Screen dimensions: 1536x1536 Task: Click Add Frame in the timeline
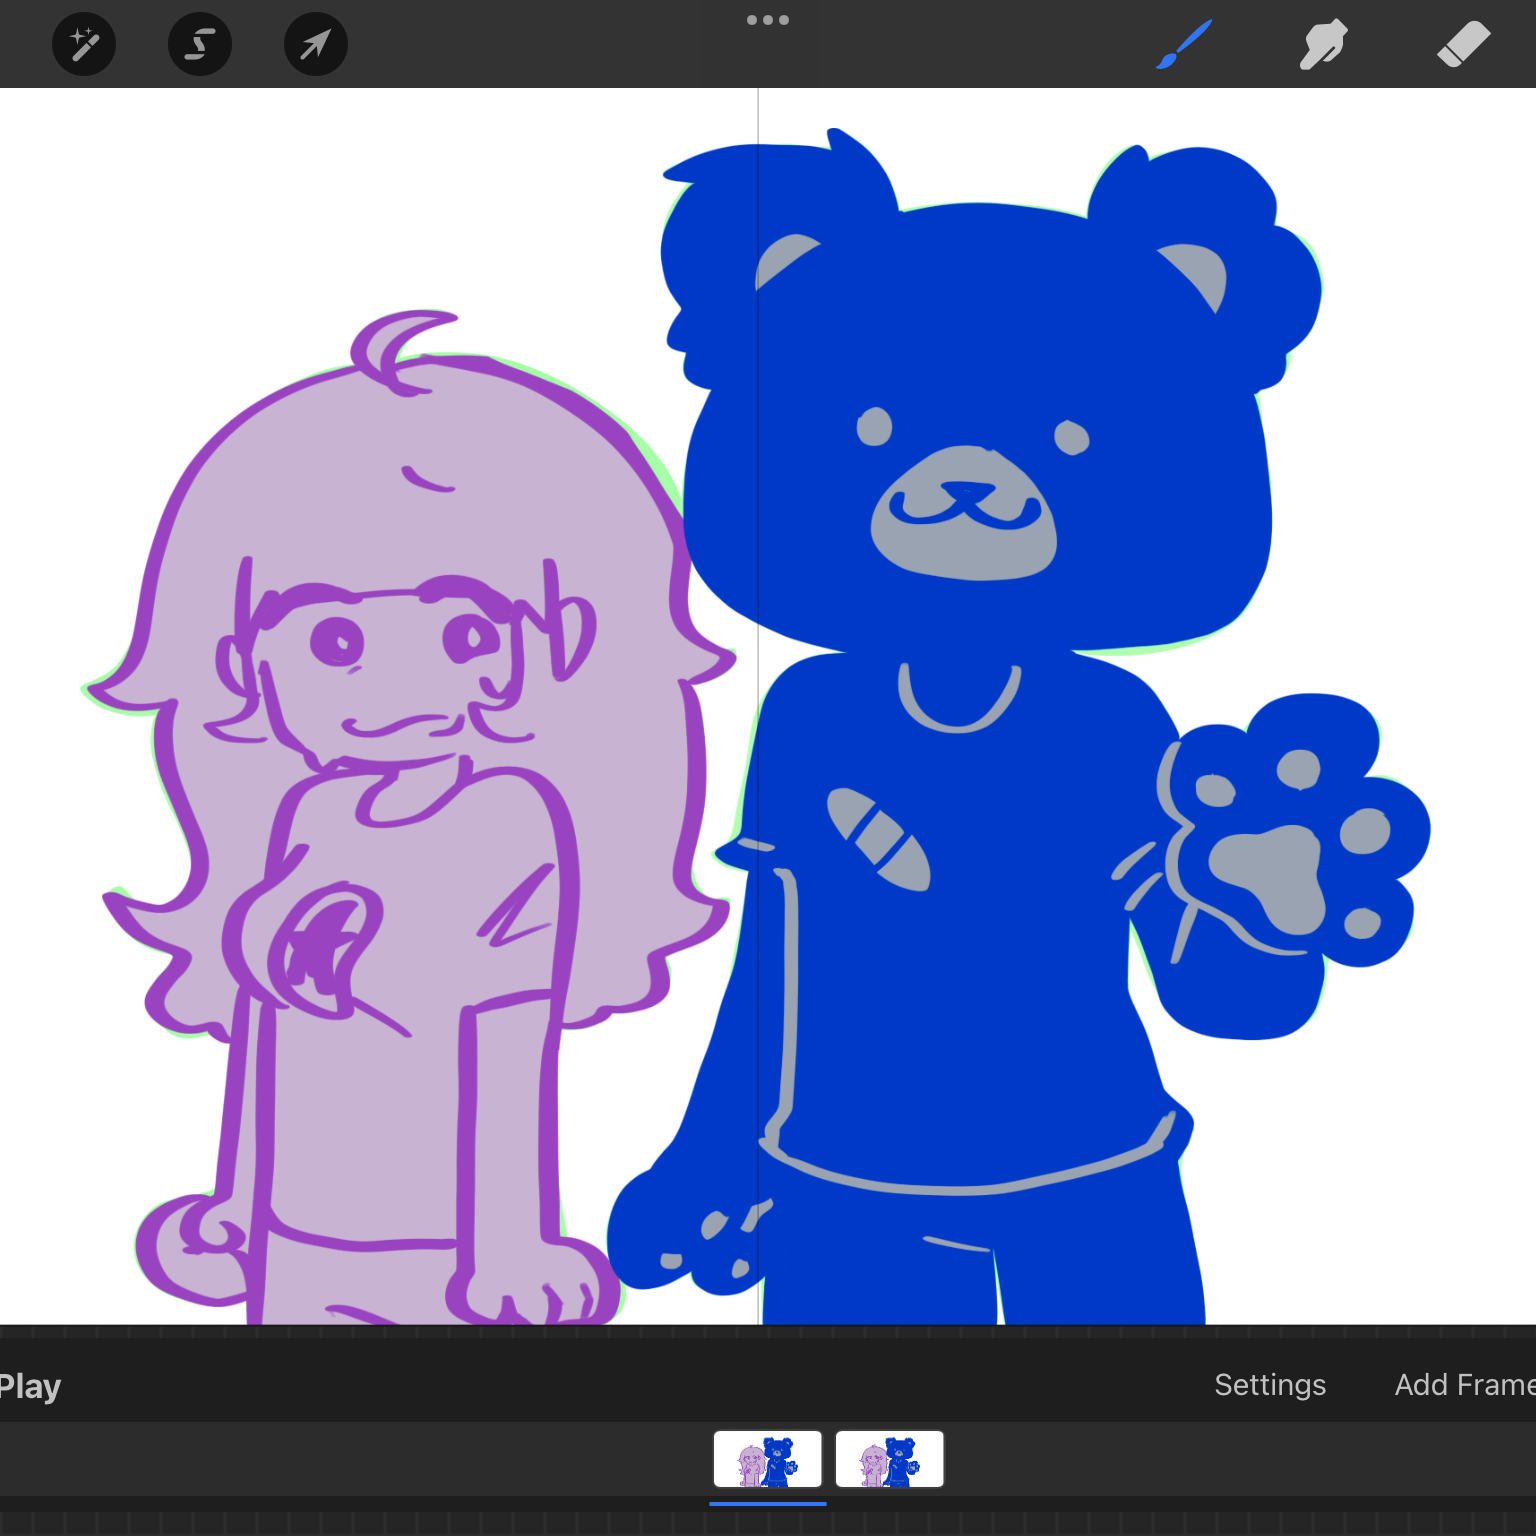click(x=1463, y=1384)
